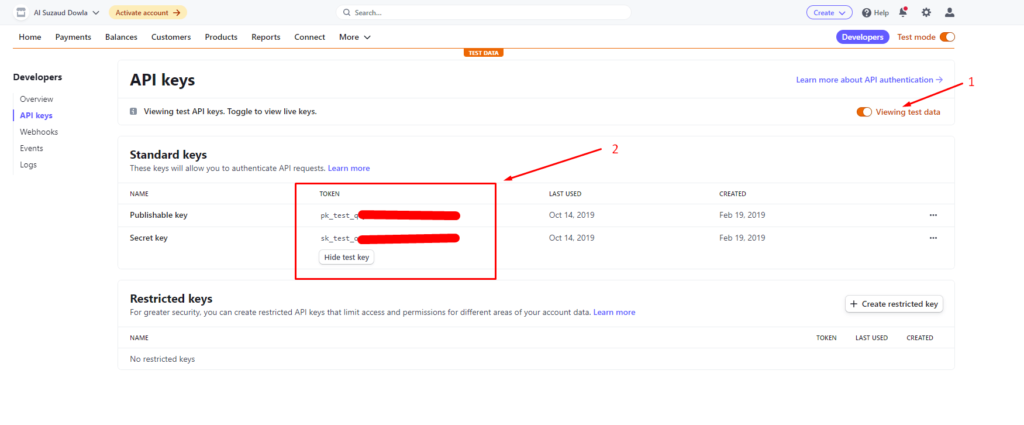Image resolution: width=1024 pixels, height=425 pixels.
Task: Click TOKEN header in Standard keys
Action: 329,194
